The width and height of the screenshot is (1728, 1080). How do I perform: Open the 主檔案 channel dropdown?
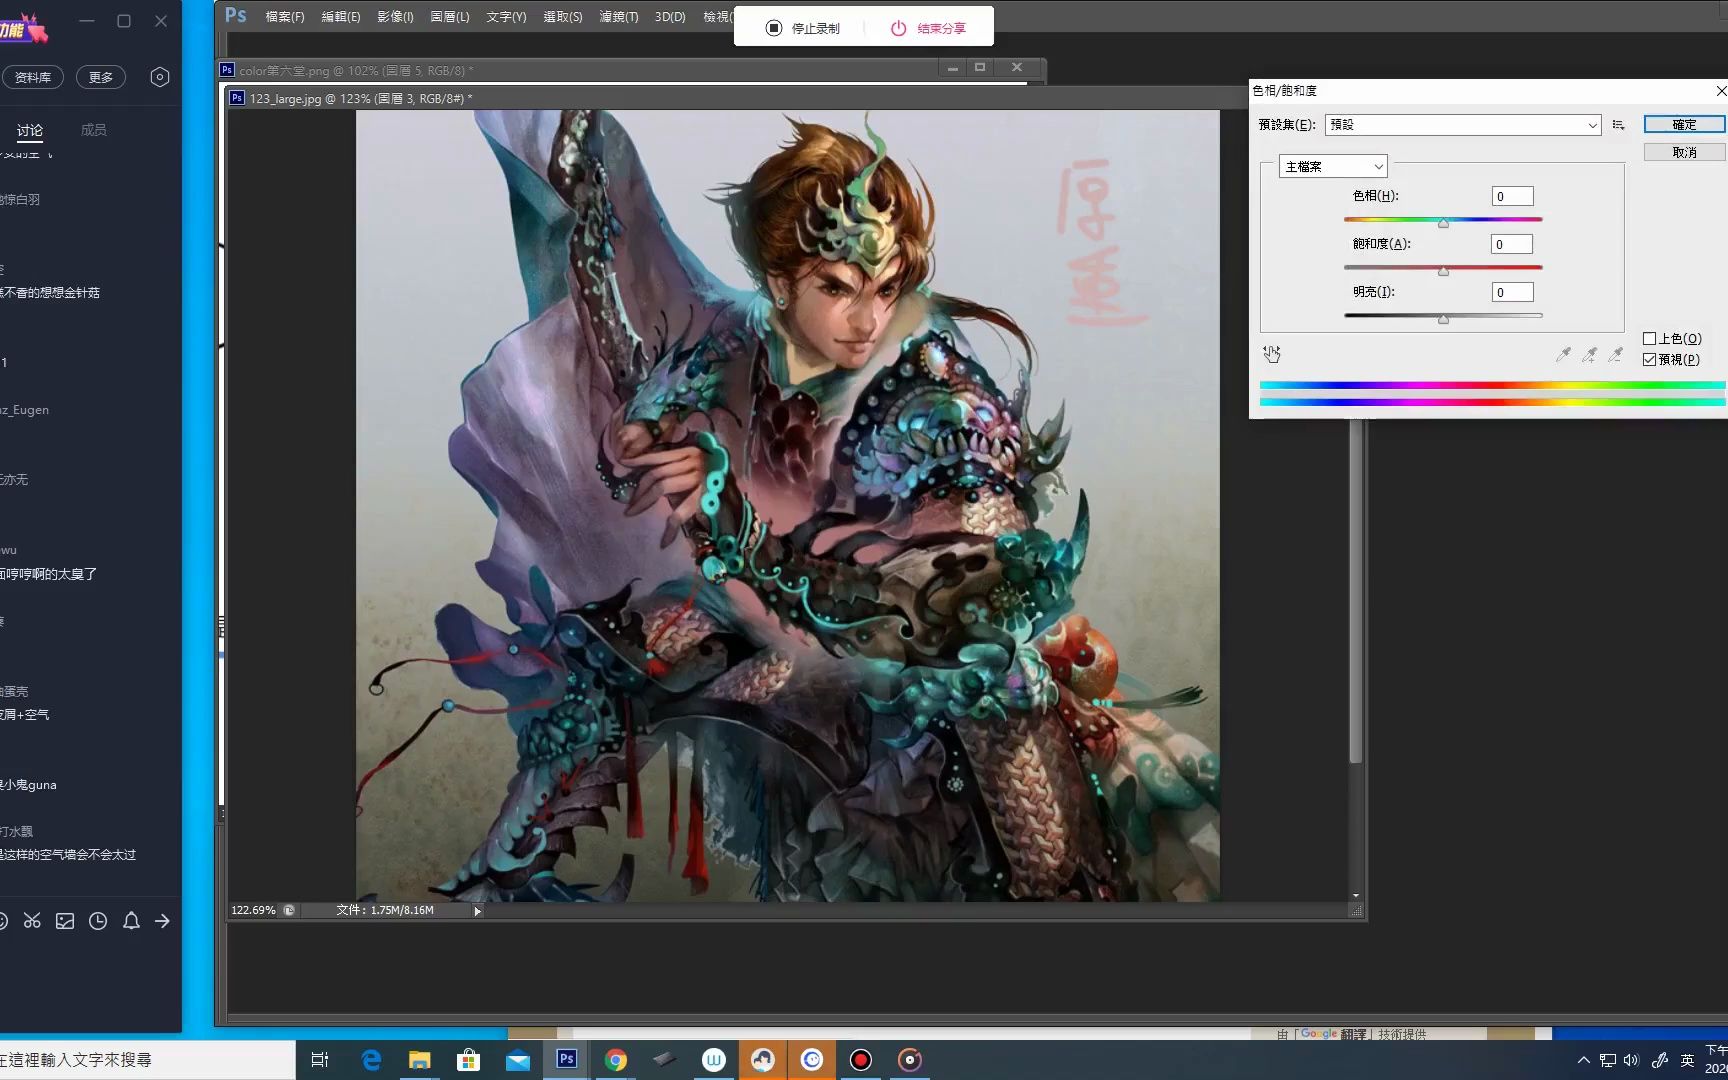pyautogui.click(x=1333, y=167)
